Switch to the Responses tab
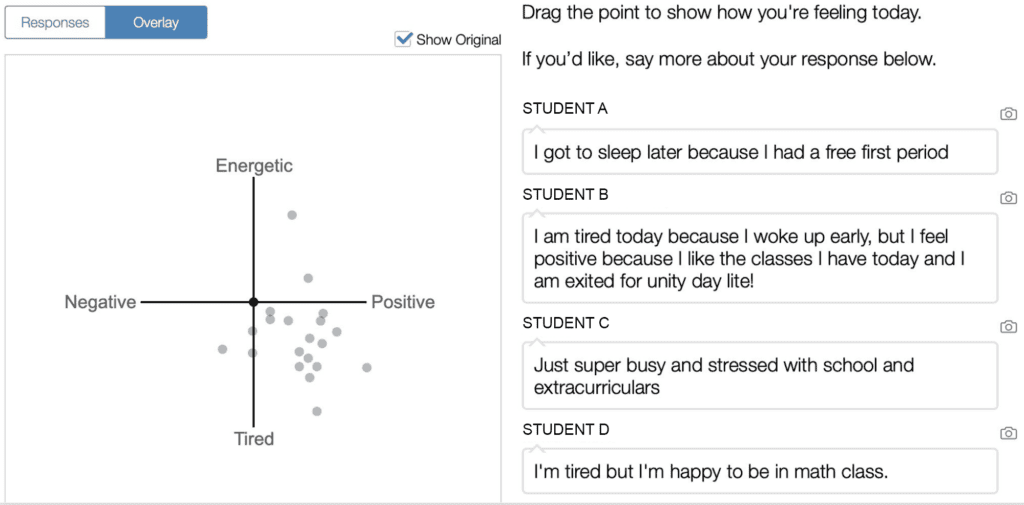The image size is (1024, 505). click(x=55, y=23)
